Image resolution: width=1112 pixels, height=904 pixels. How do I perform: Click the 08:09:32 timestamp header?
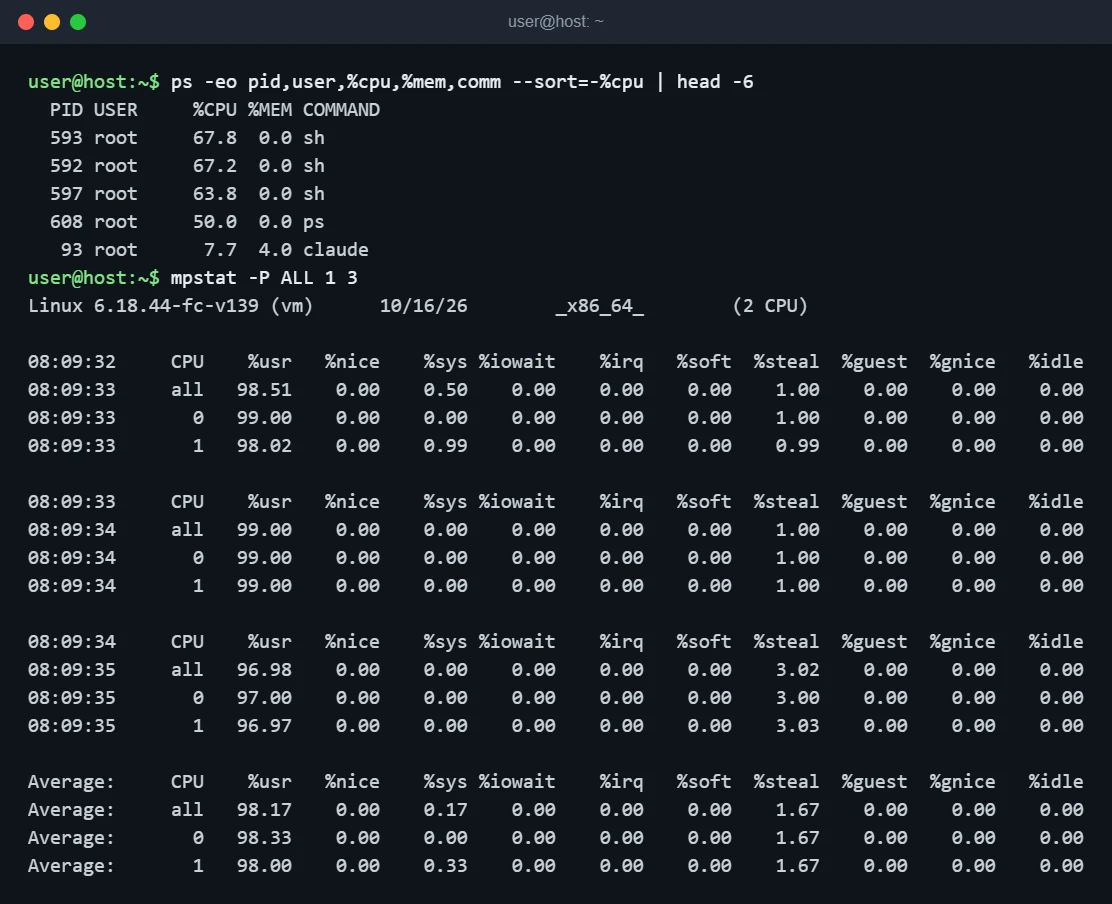tap(72, 362)
